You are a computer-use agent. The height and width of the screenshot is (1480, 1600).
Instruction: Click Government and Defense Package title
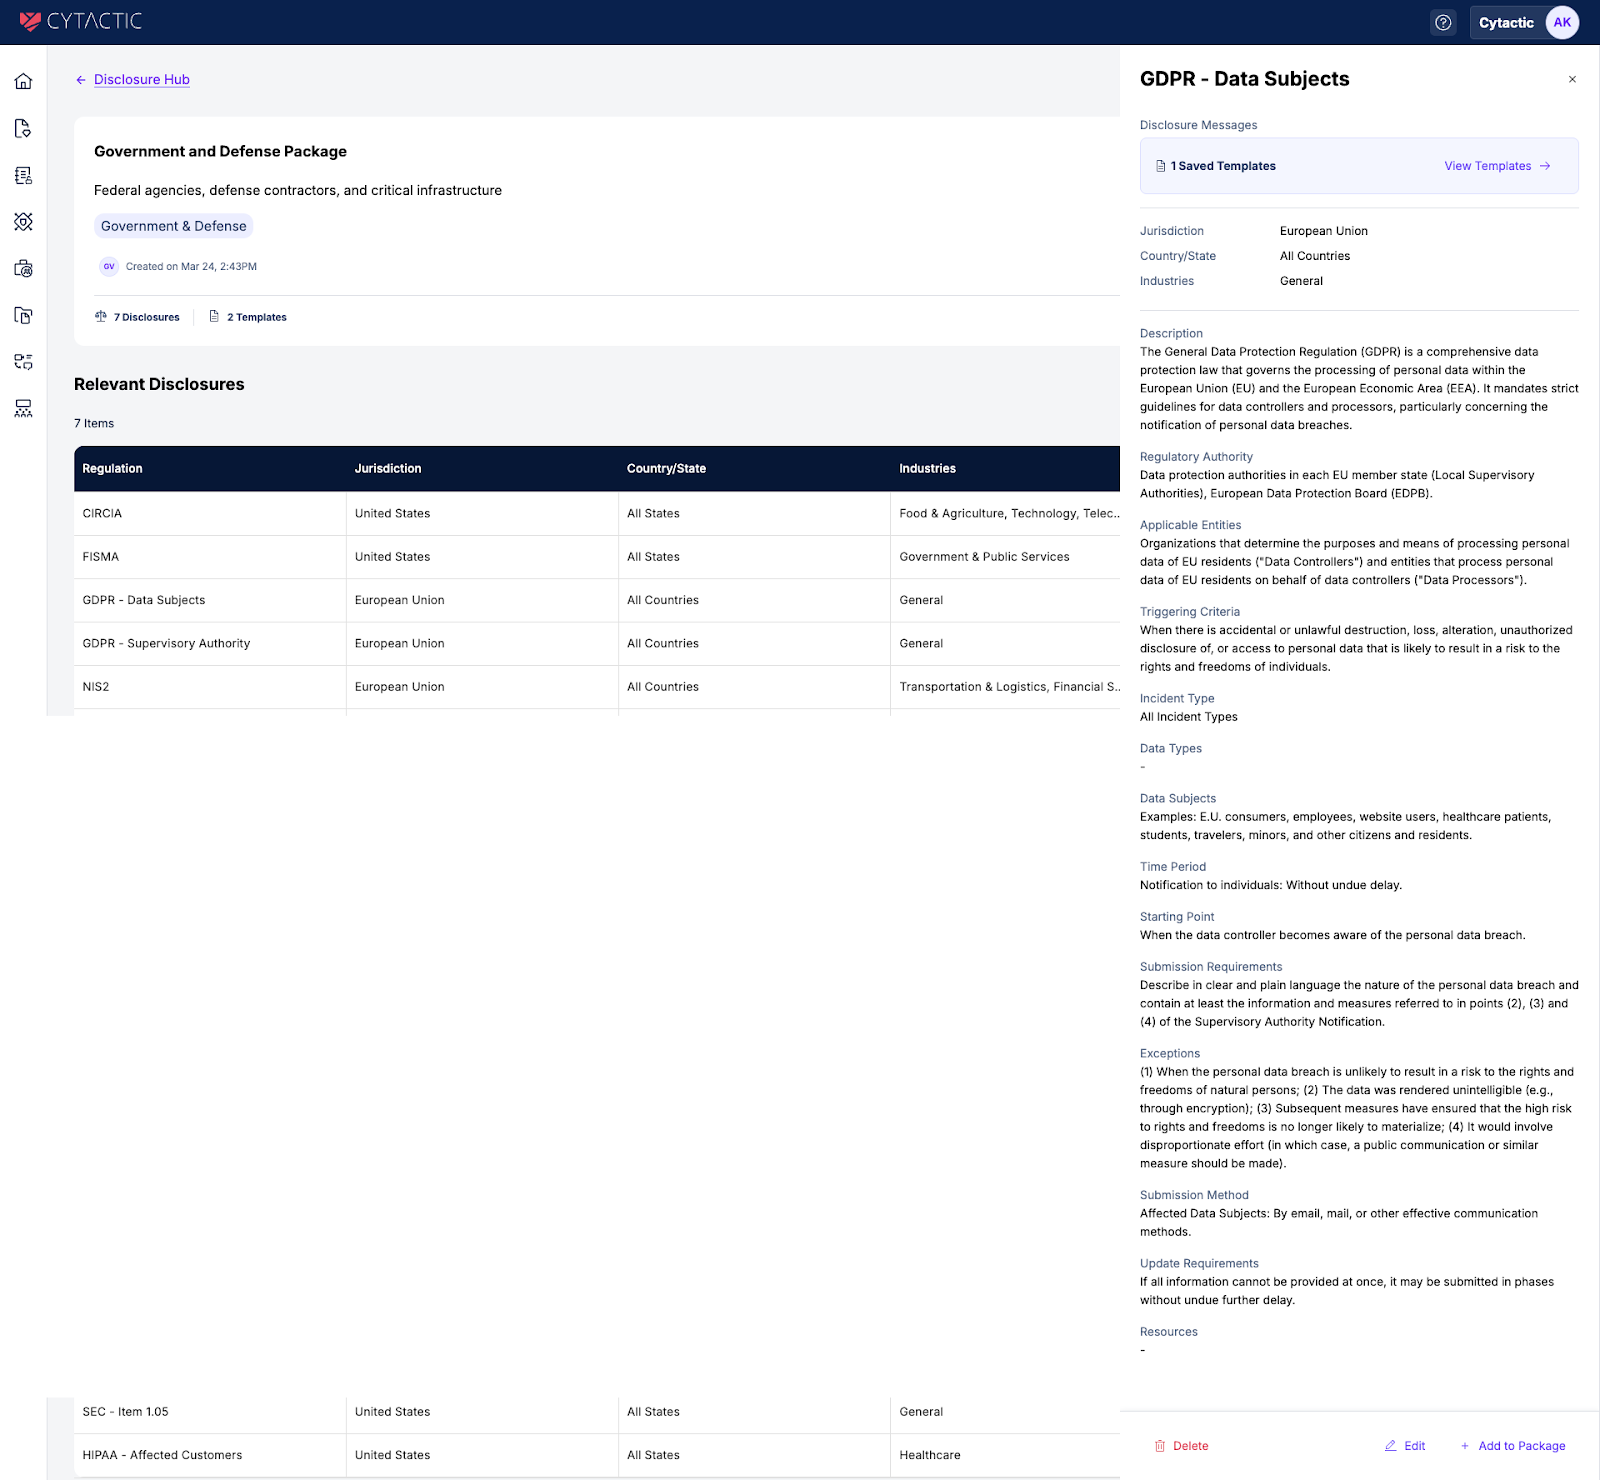click(220, 151)
